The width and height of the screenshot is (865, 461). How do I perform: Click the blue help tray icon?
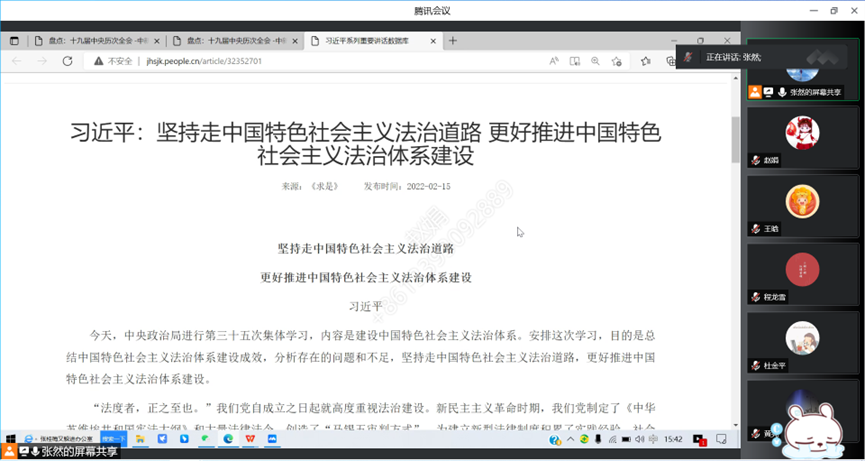pos(555,439)
